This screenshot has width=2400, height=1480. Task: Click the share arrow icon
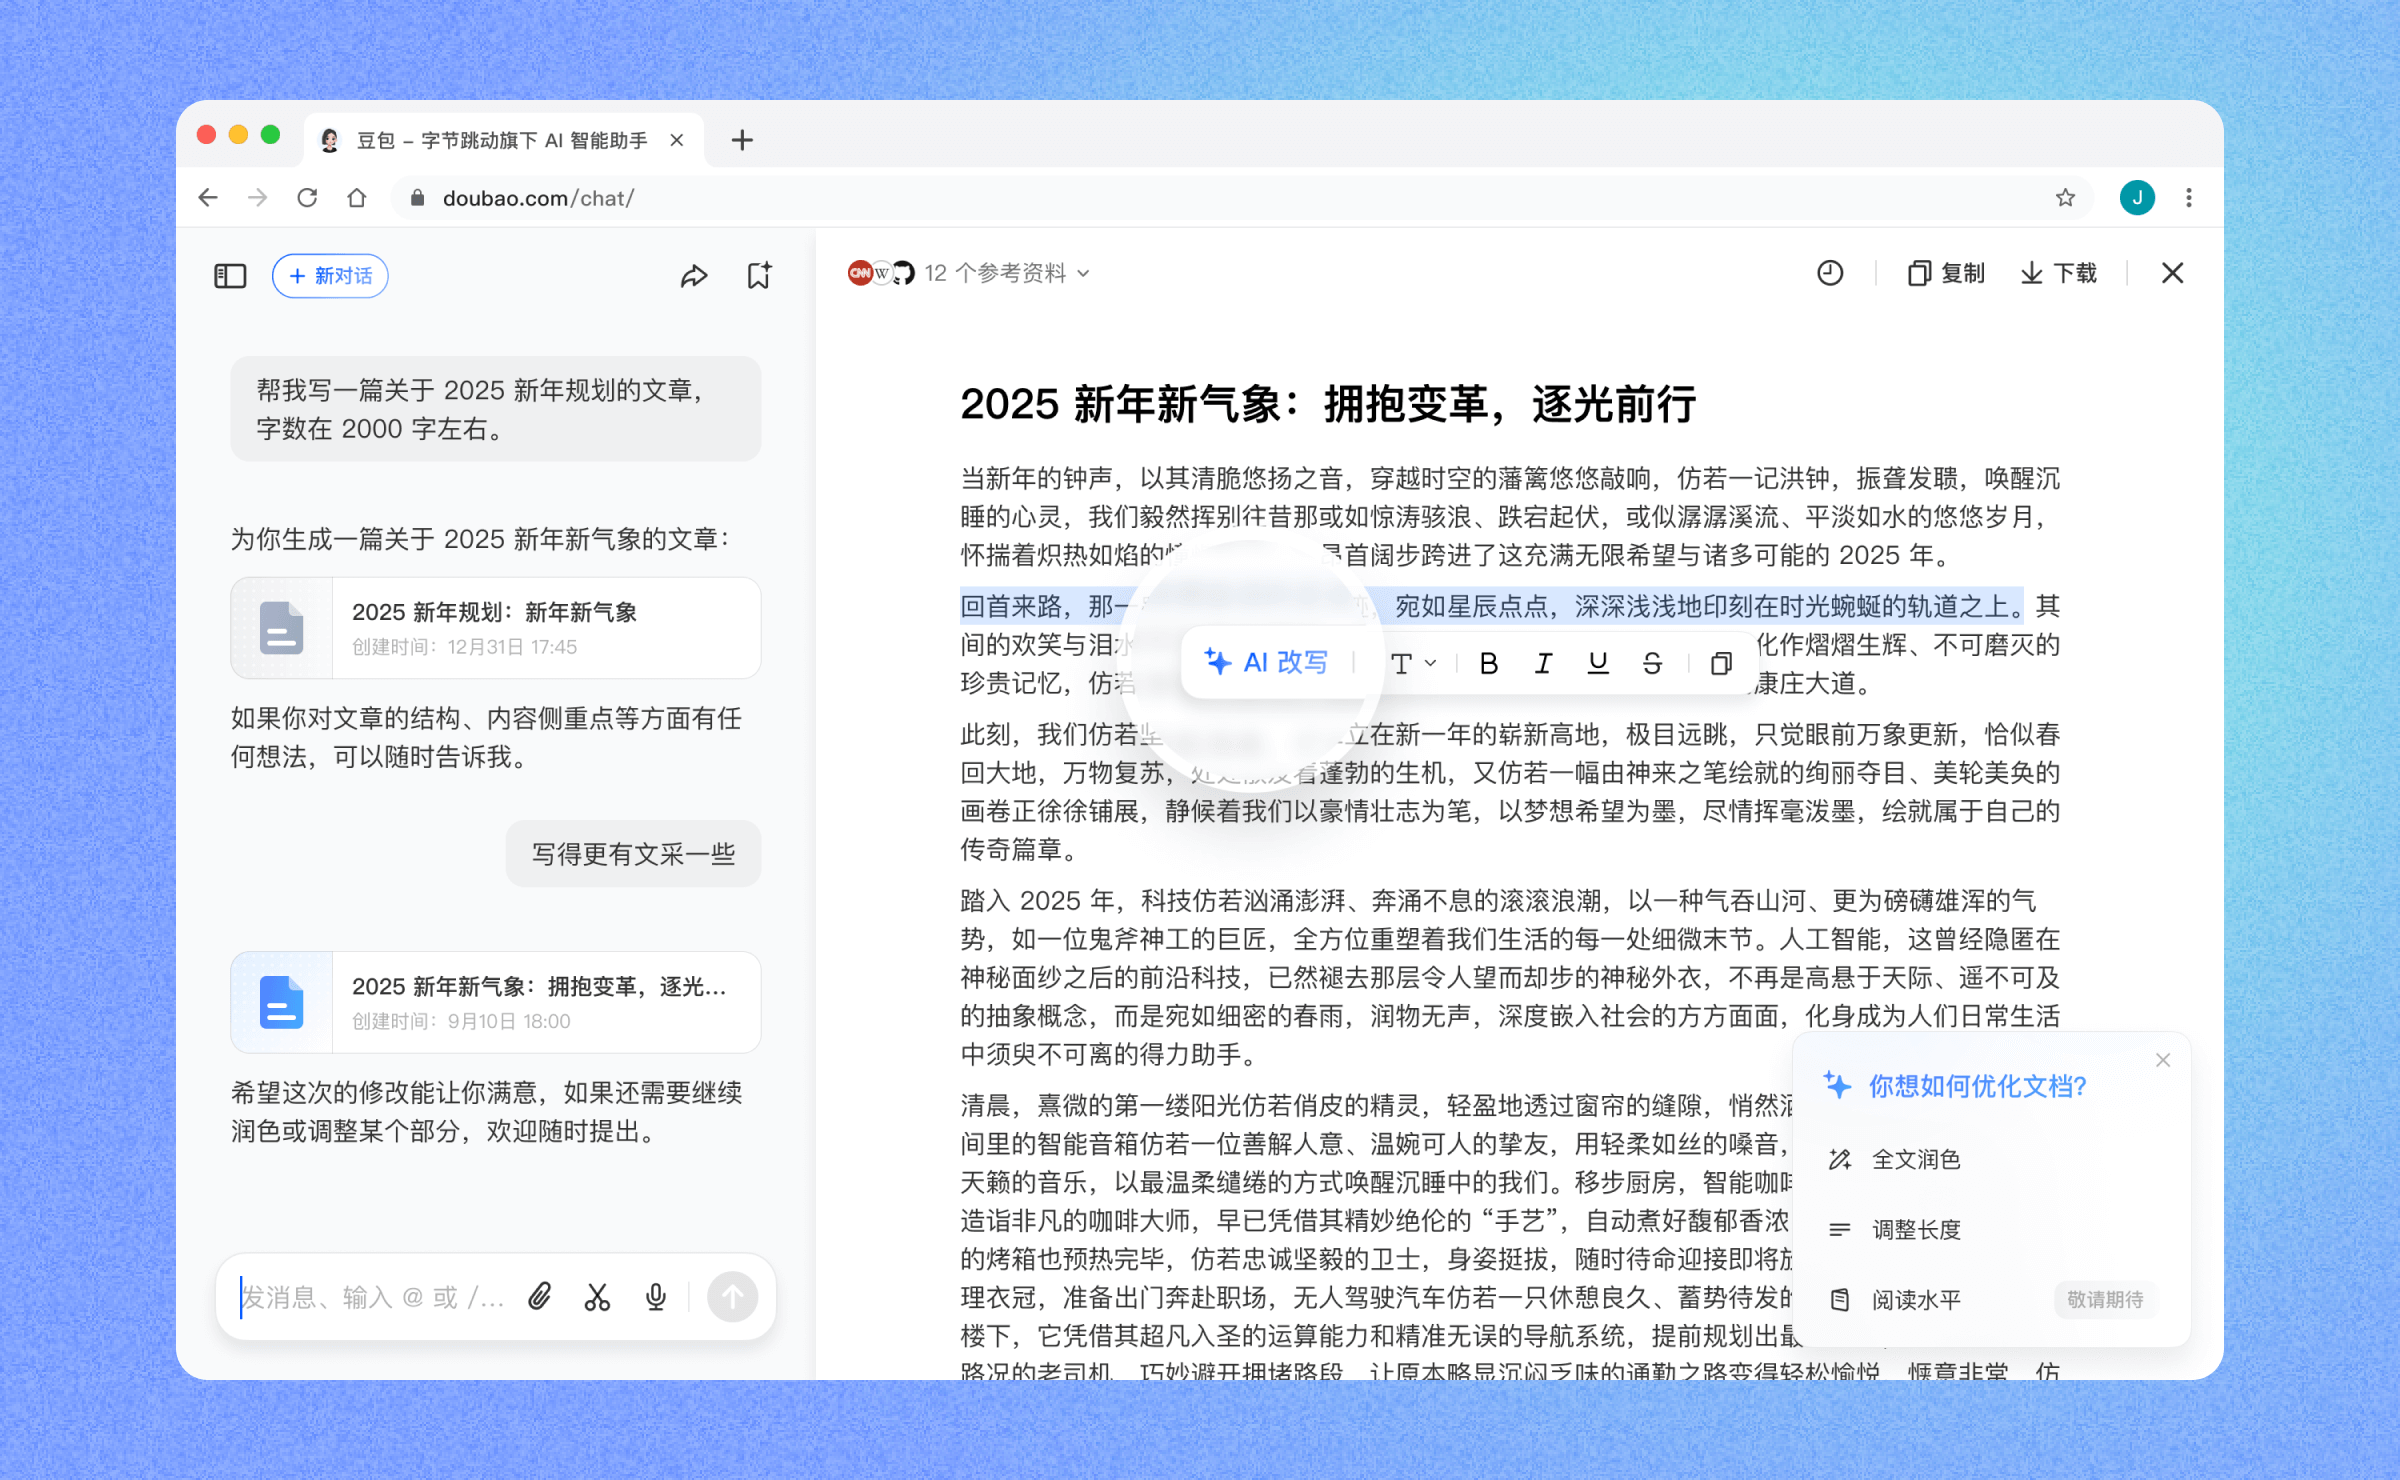click(693, 275)
